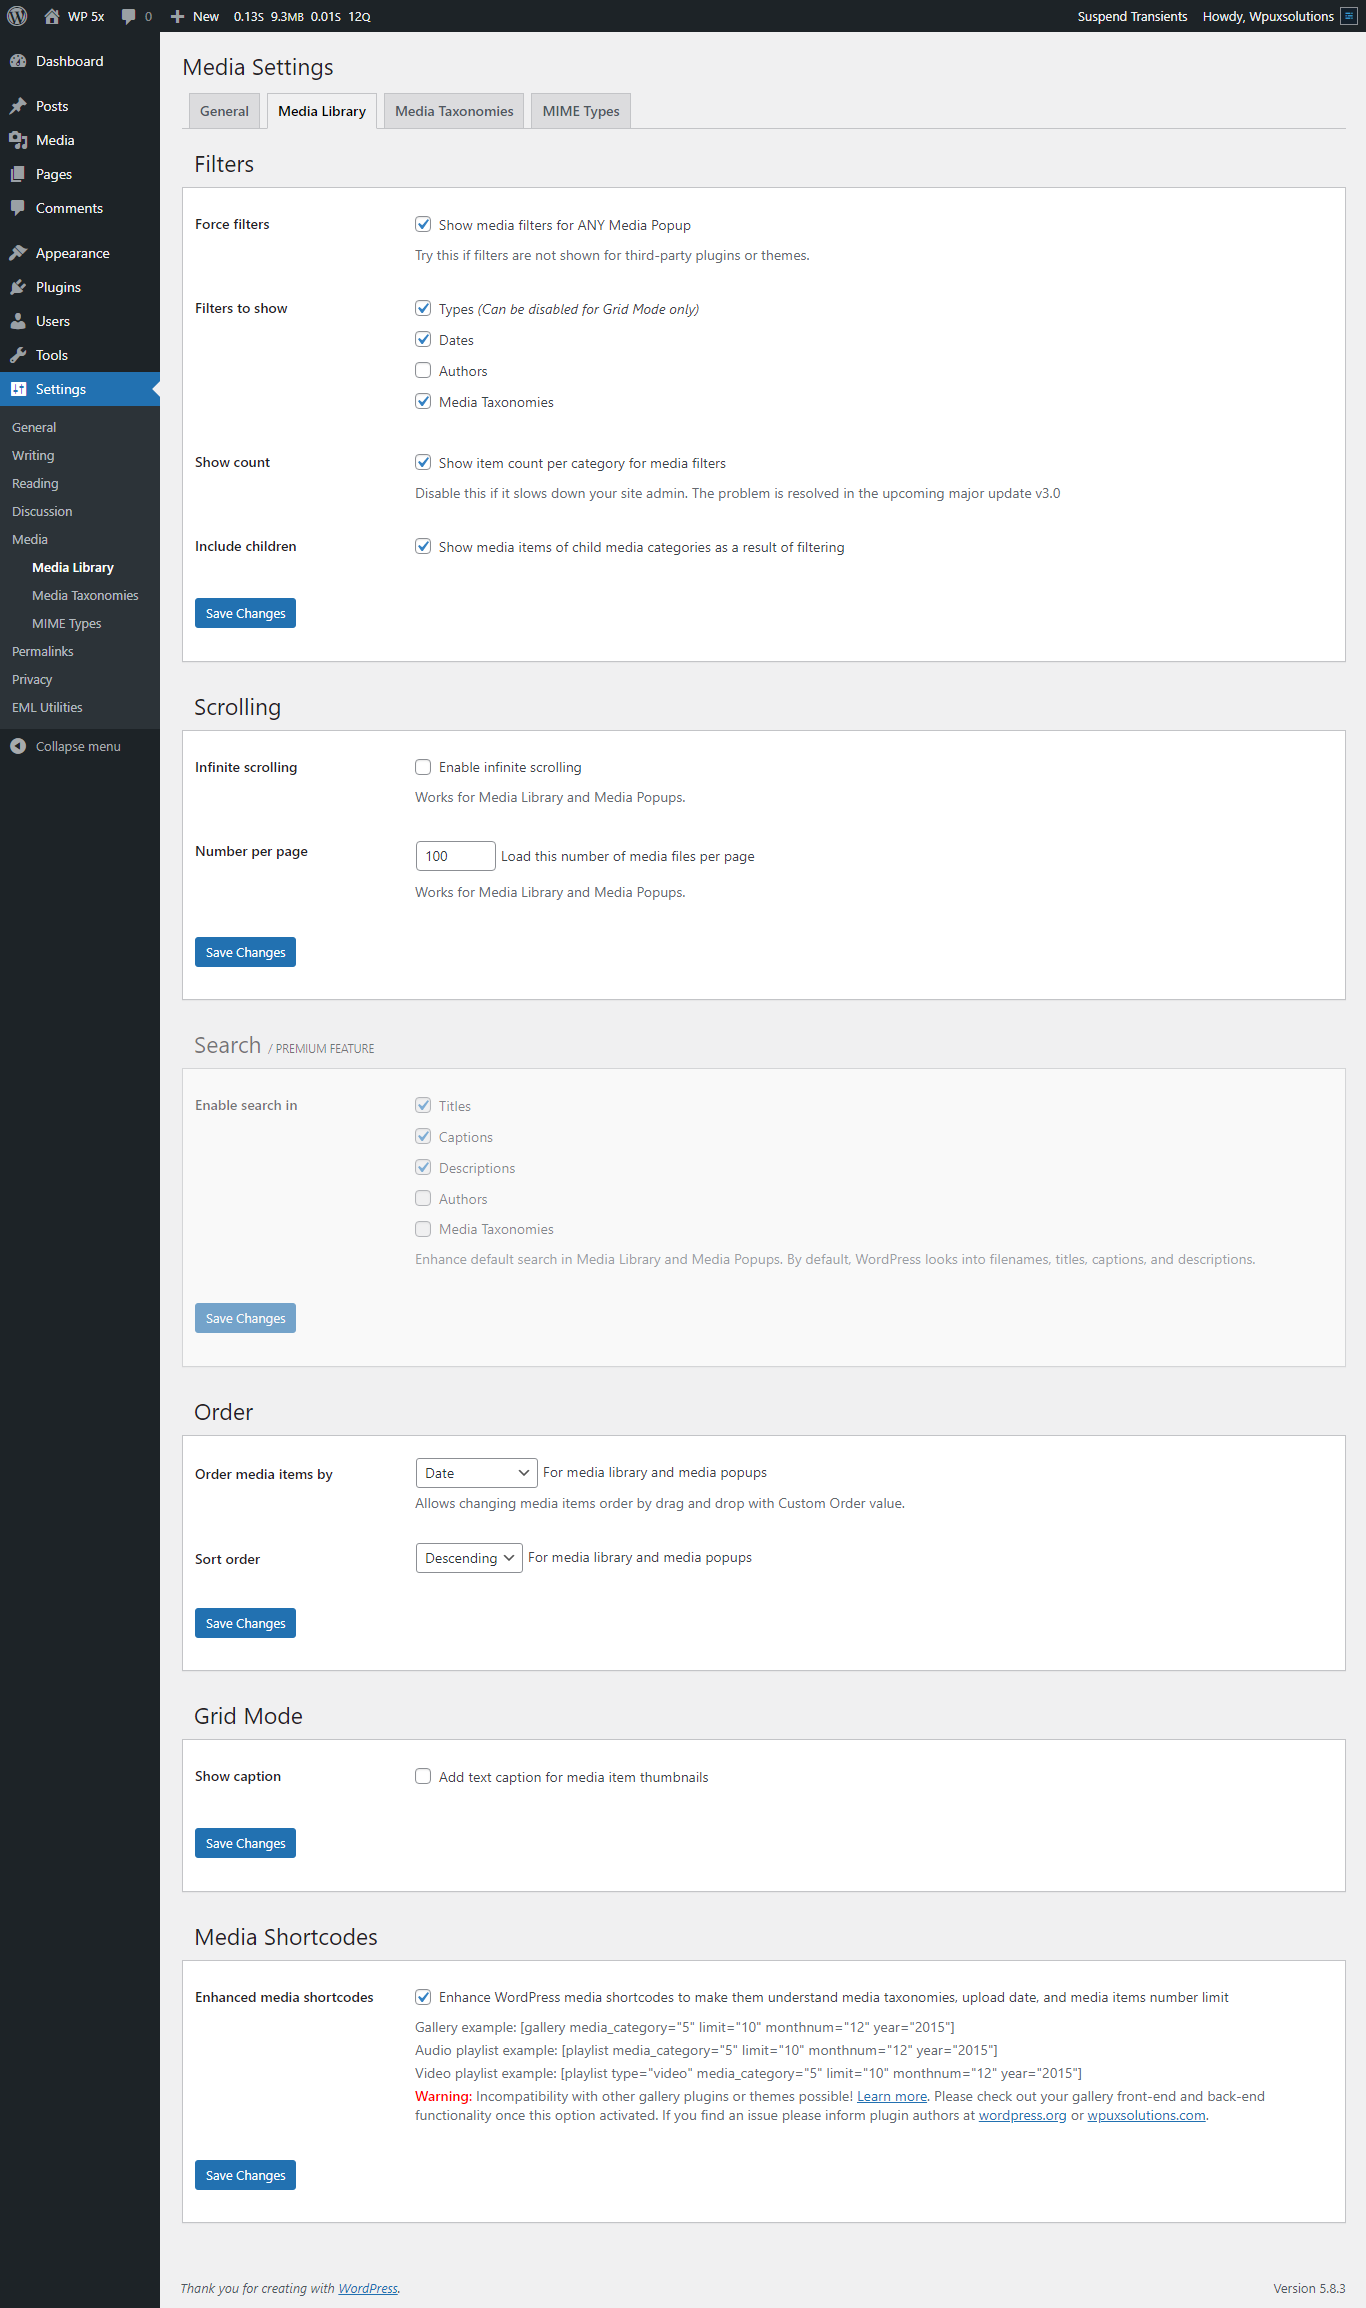Viewport: 1366px width, 2308px height.
Task: Open the wordpress.org link
Action: (x=1022, y=2115)
